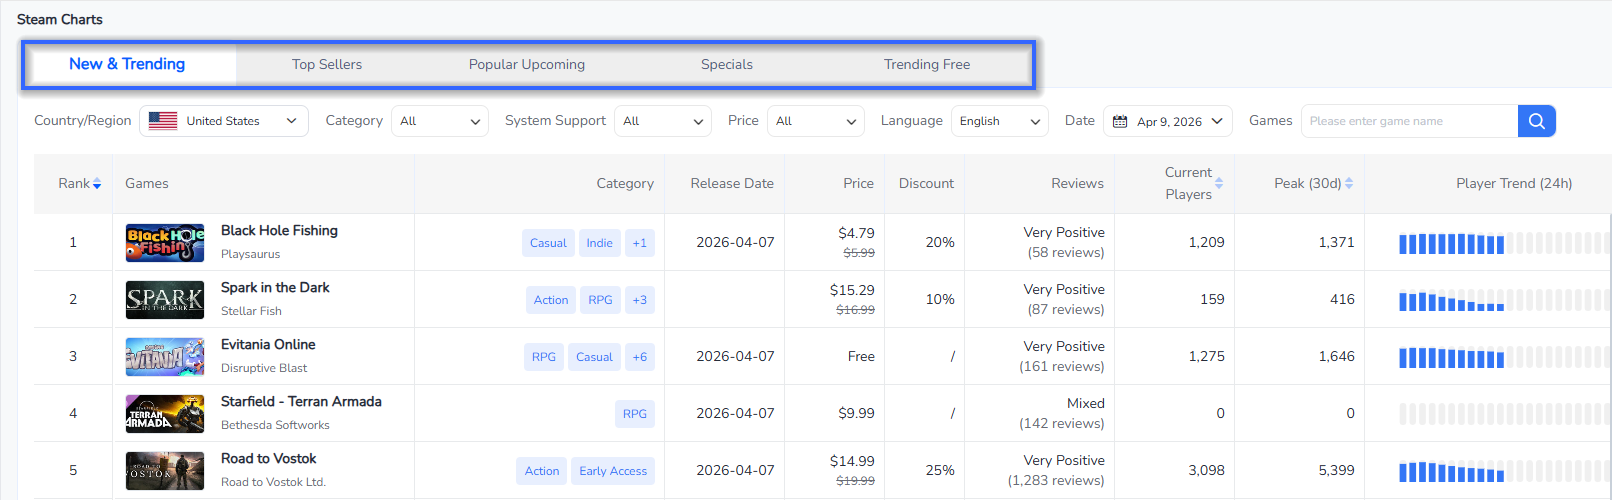Select the Popular Upcoming tab
The height and width of the screenshot is (500, 1612).
tap(526, 65)
